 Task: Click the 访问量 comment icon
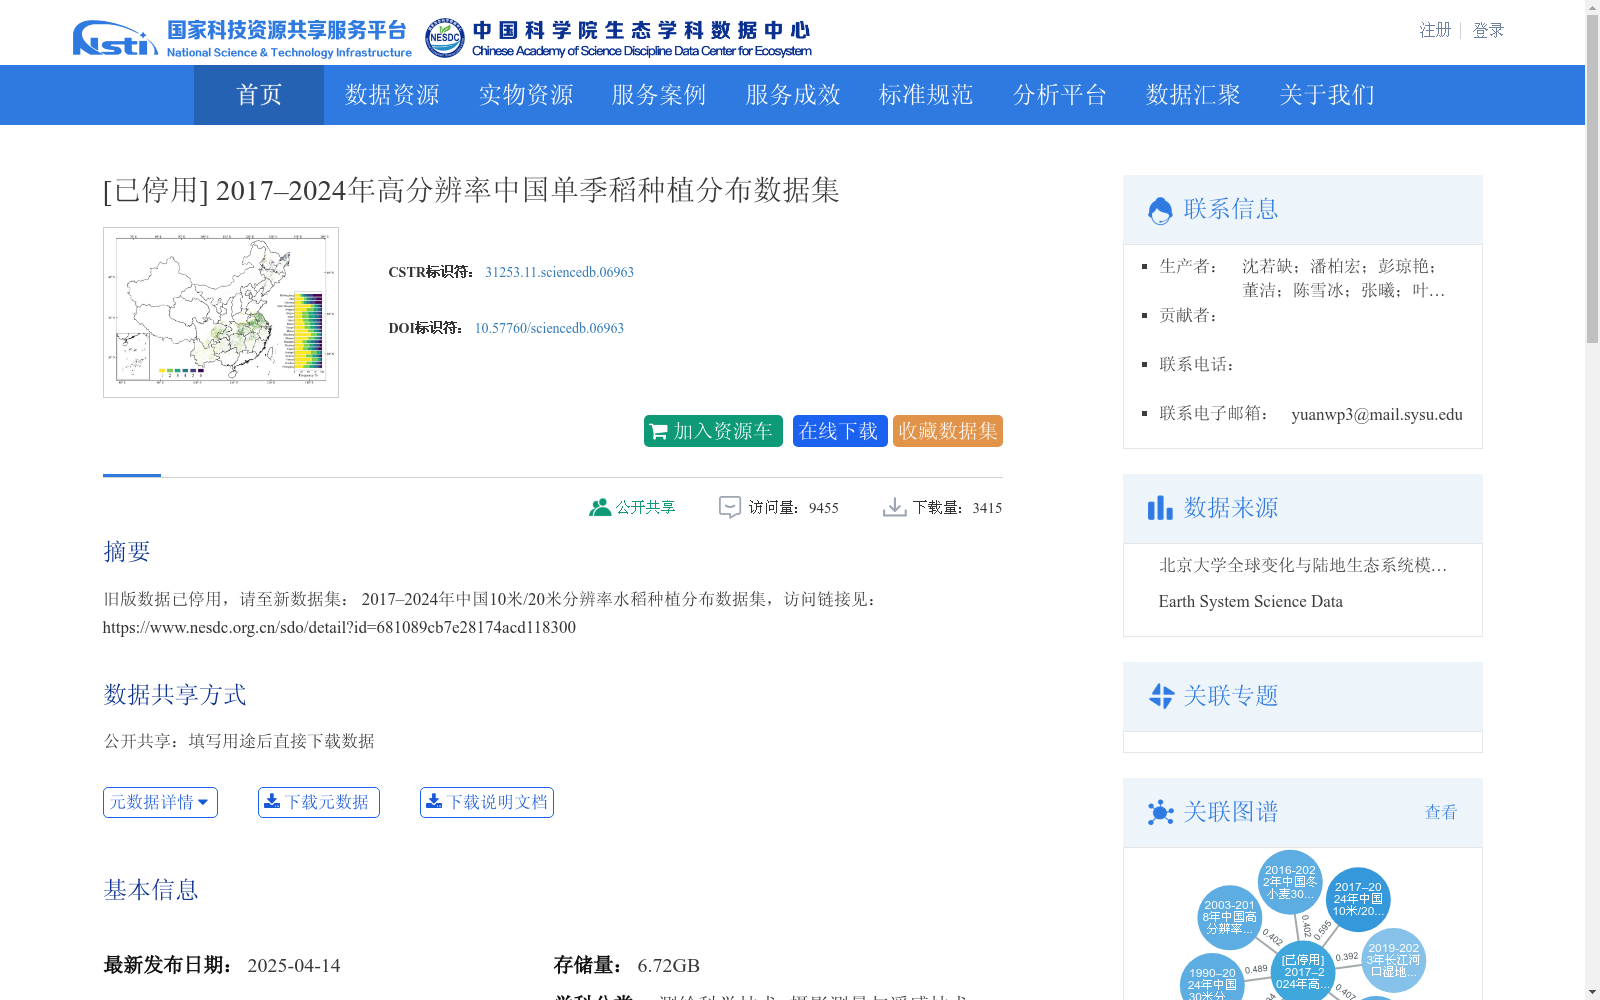tap(730, 507)
